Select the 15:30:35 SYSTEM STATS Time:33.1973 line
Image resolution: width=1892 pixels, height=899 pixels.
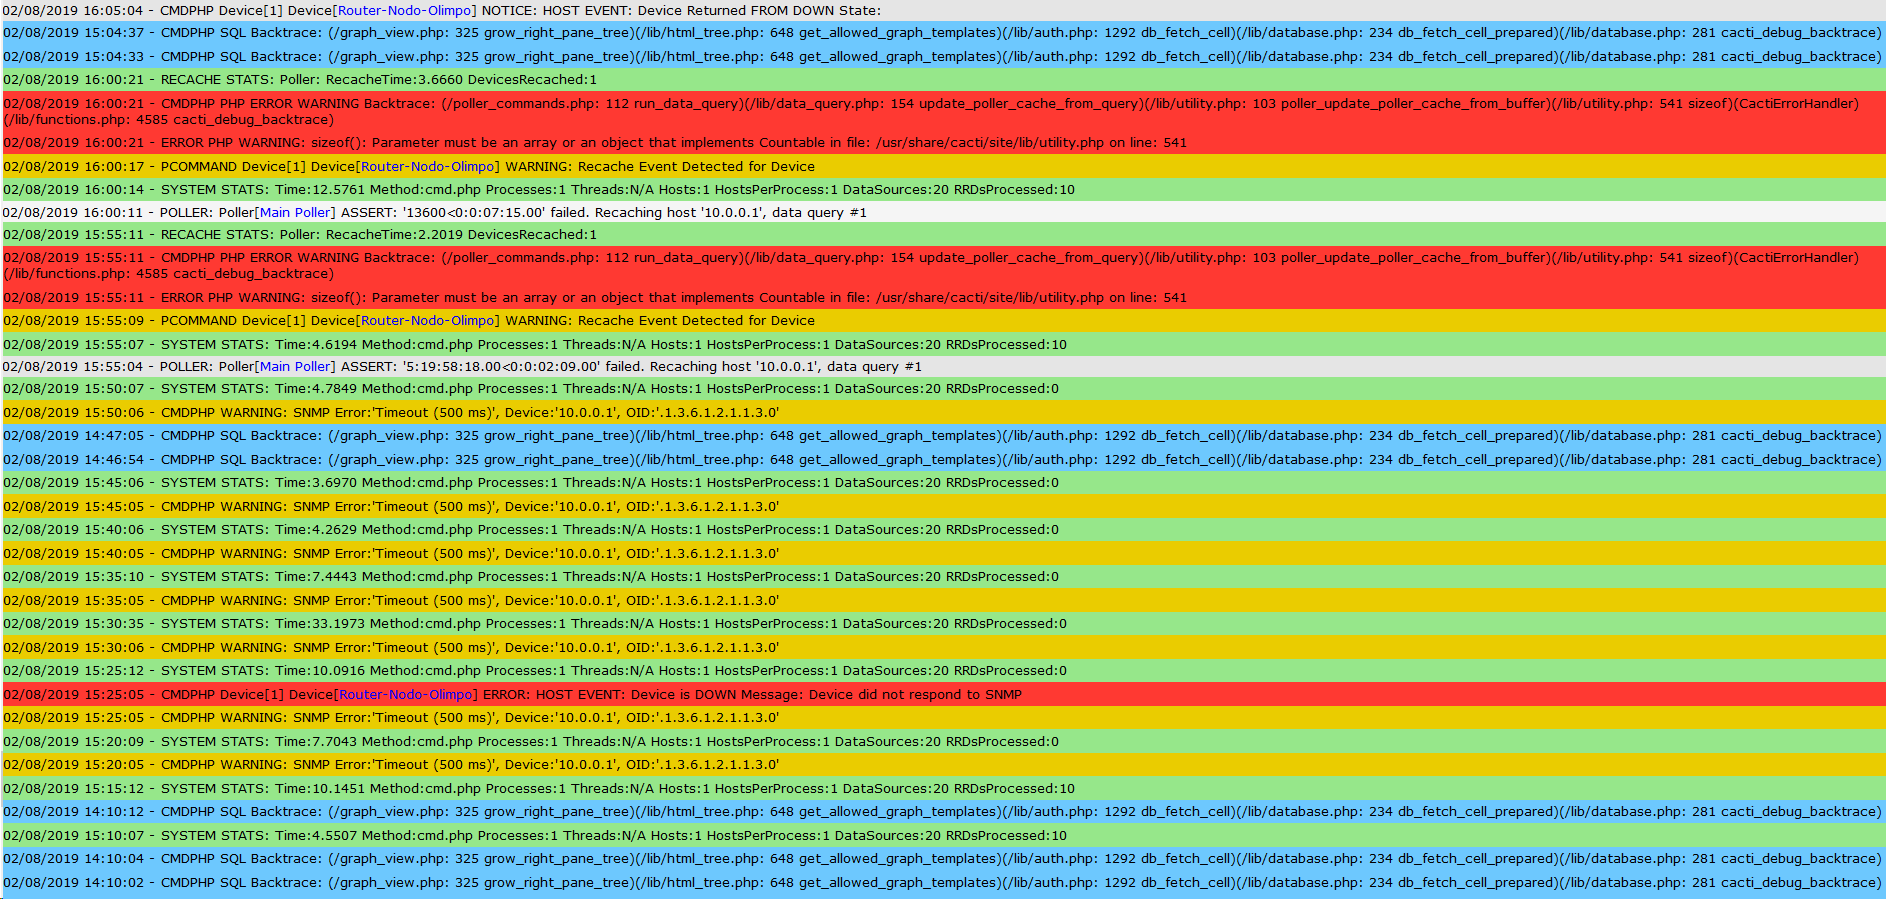[944, 624]
